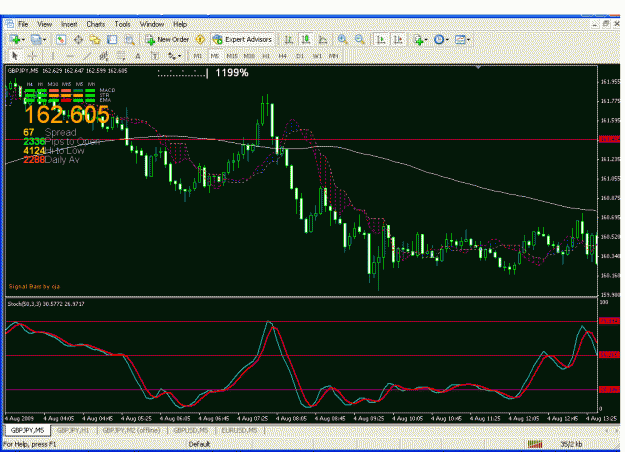The width and height of the screenshot is (625, 452).
Task: Switch to Line Chart mode
Action: click(323, 39)
